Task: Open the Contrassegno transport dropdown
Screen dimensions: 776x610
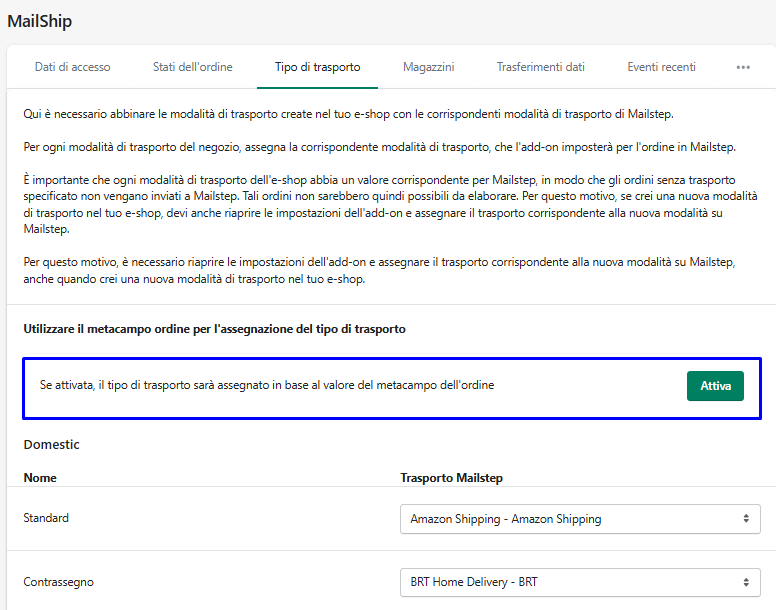Action: pyautogui.click(x=579, y=582)
